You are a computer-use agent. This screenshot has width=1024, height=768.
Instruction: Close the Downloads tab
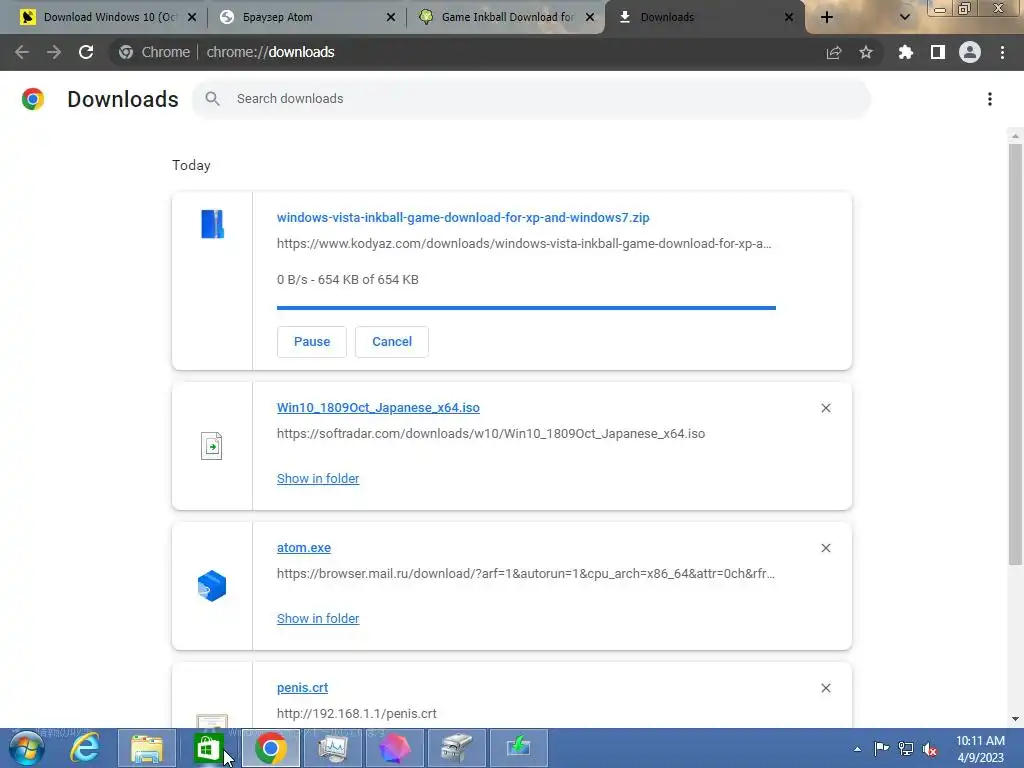[x=789, y=17]
